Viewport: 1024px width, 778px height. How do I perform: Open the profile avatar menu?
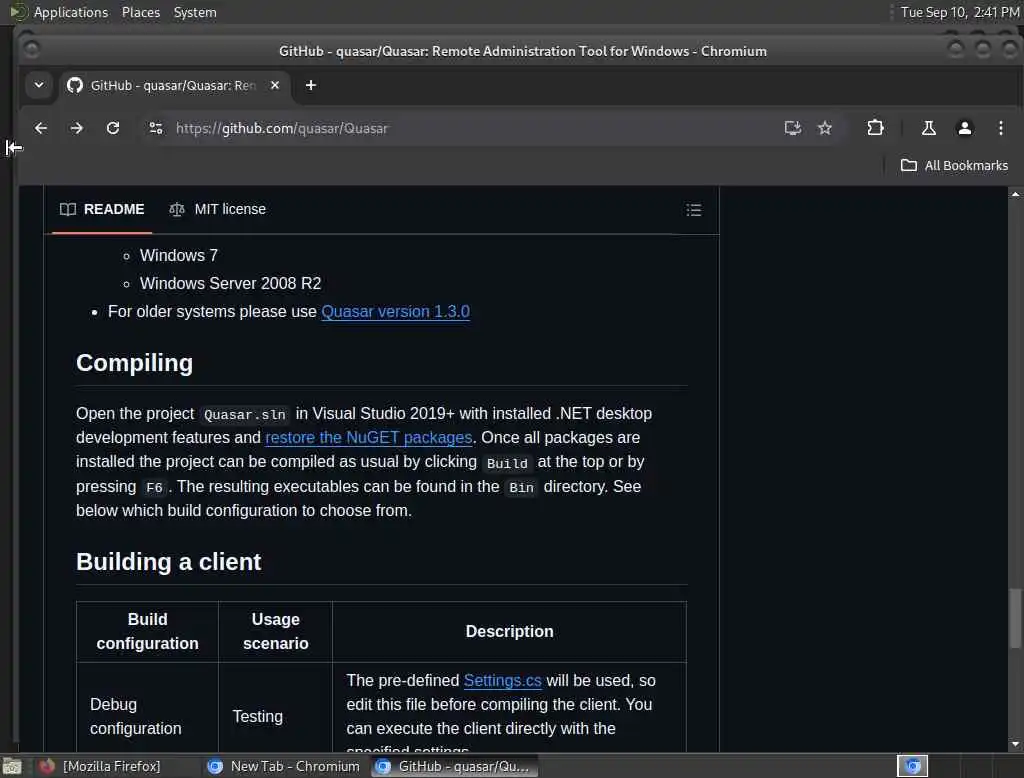click(x=964, y=128)
